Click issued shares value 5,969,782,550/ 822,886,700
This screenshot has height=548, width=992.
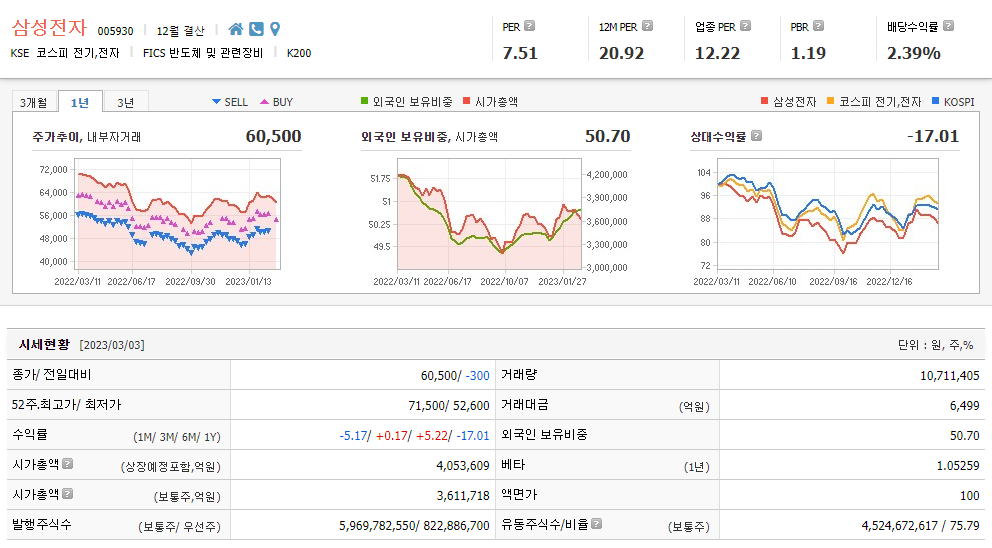(x=414, y=526)
